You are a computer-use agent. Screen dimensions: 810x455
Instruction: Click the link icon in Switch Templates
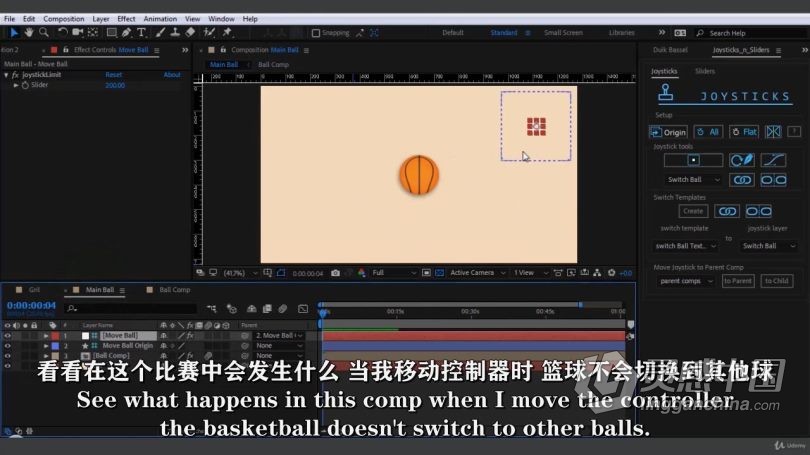click(727, 211)
